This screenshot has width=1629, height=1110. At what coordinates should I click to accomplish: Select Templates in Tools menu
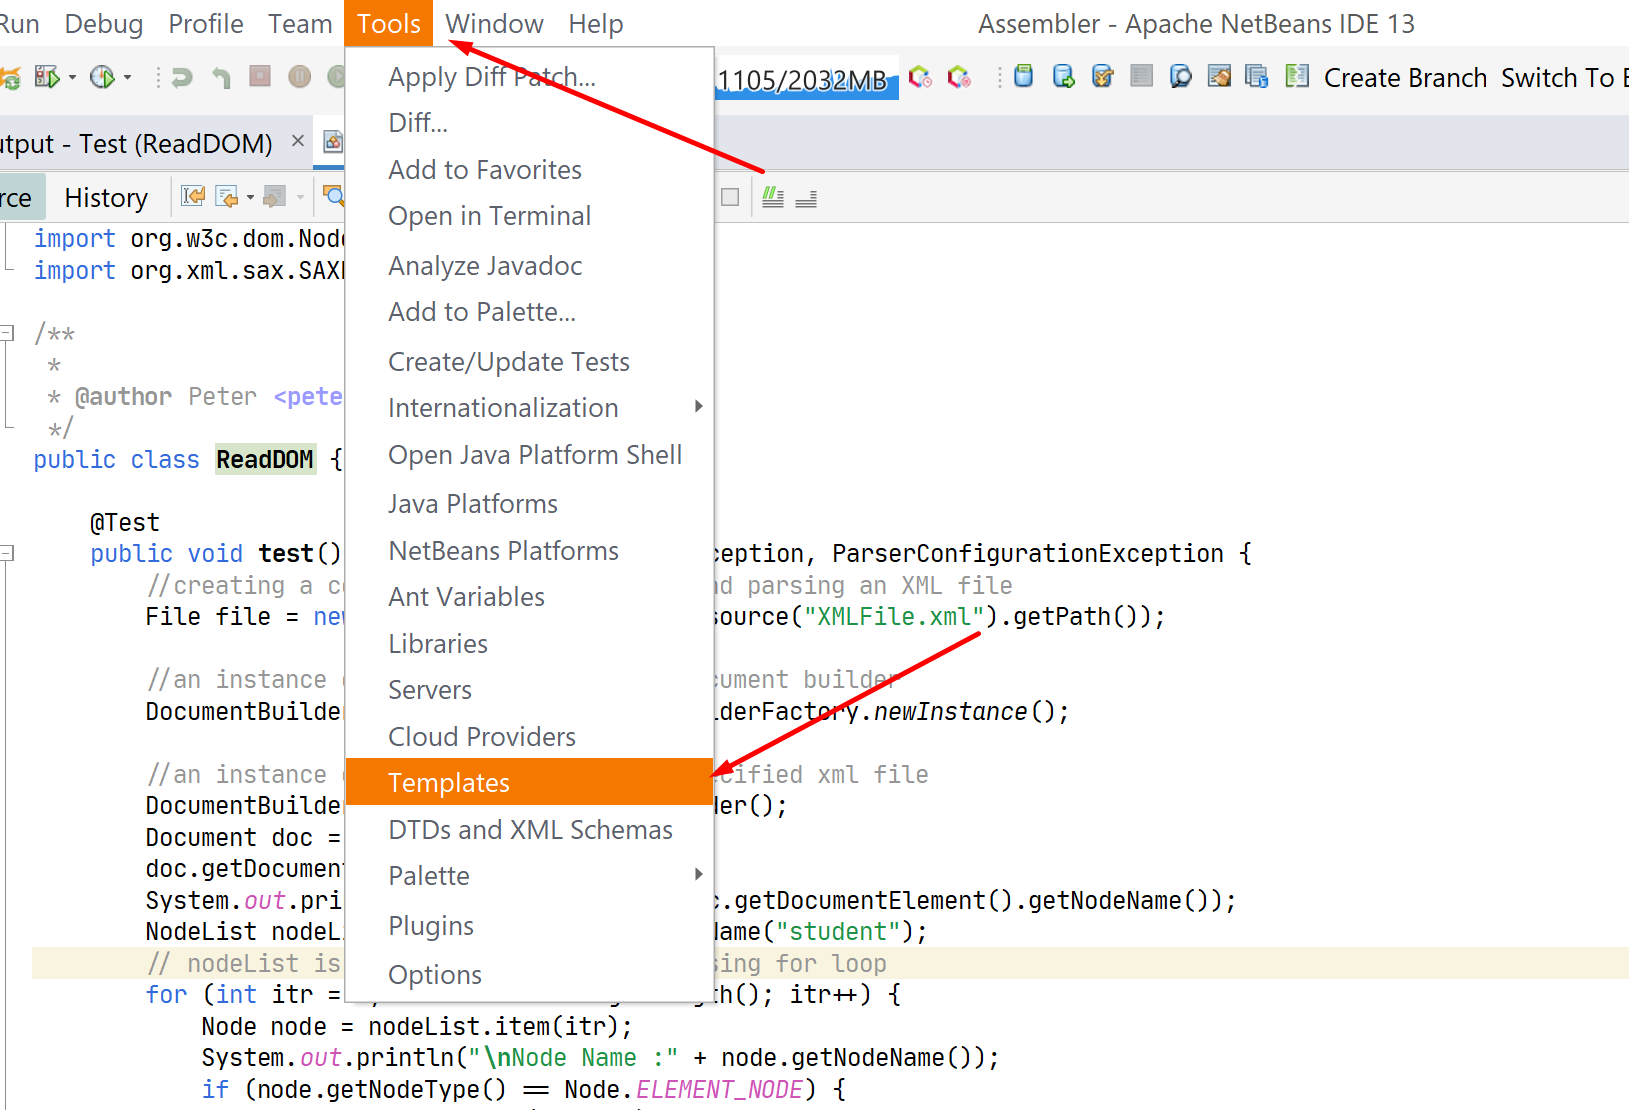point(529,782)
